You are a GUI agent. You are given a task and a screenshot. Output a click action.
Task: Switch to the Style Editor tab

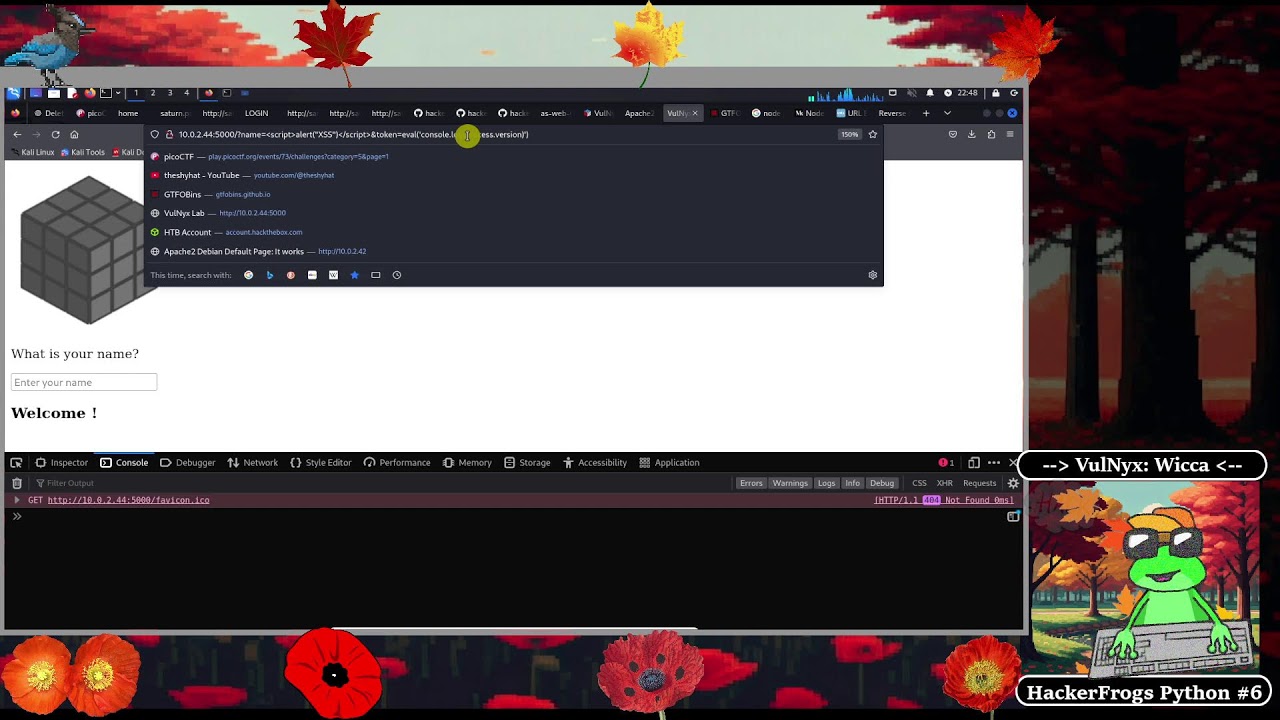(x=320, y=463)
